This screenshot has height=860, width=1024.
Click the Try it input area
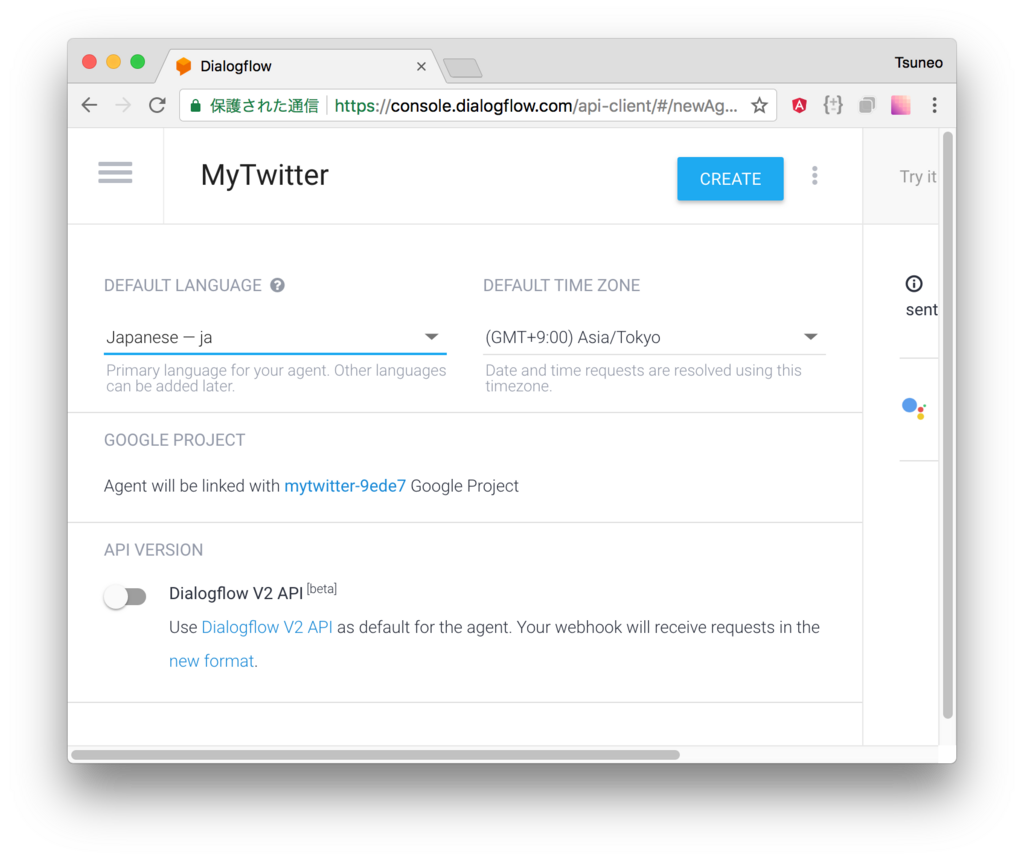coord(918,177)
